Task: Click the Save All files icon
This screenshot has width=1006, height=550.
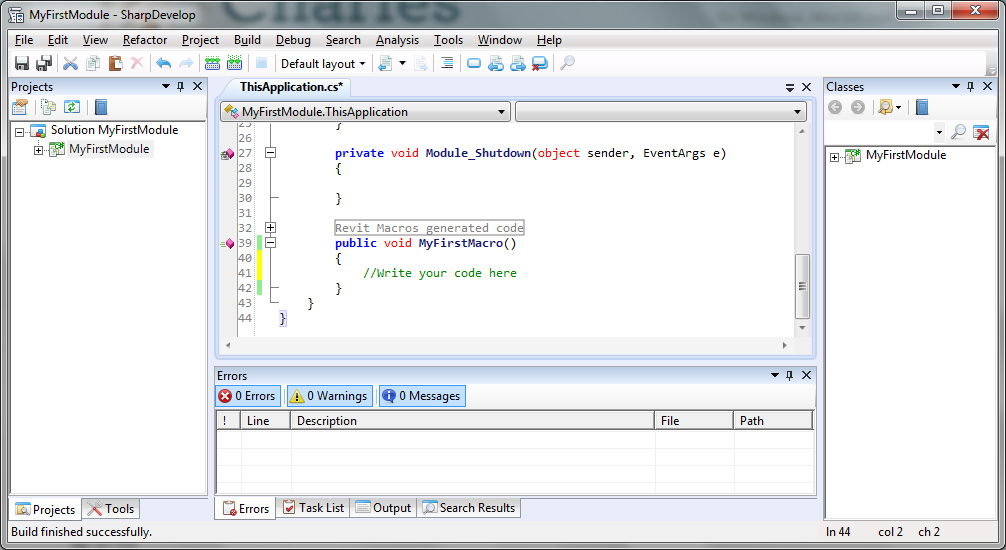Action: [44, 63]
